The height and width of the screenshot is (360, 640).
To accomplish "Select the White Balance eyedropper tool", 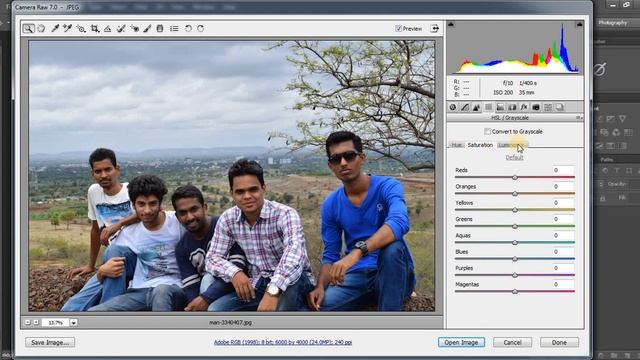I will click(x=55, y=29).
